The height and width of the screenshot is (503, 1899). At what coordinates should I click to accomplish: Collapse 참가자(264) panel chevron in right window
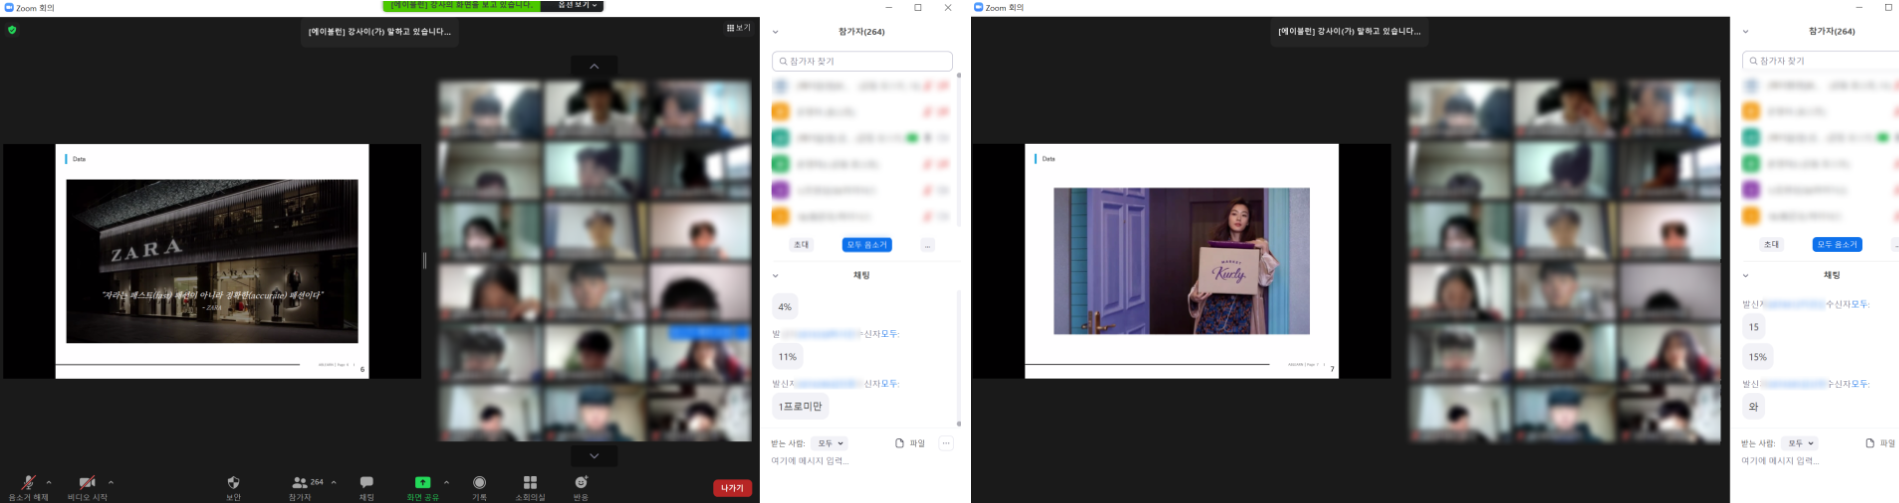click(x=1745, y=32)
